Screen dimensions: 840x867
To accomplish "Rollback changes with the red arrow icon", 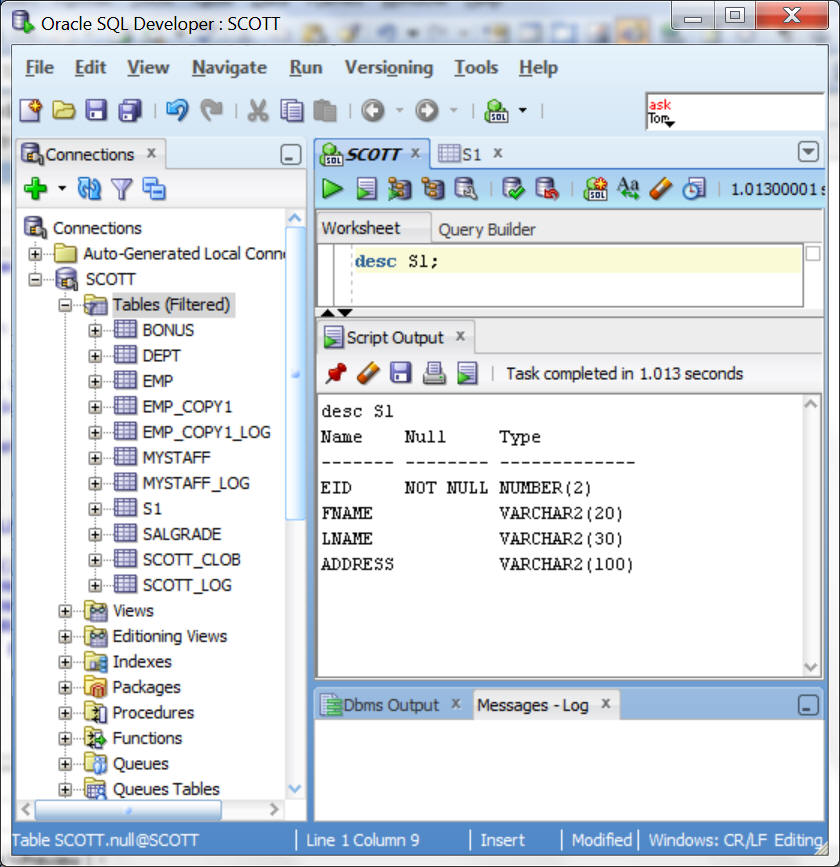I will (547, 189).
